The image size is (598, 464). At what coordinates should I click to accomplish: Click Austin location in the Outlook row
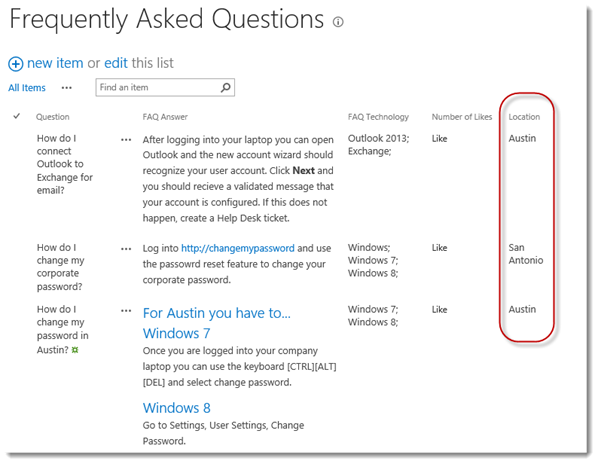pos(522,138)
